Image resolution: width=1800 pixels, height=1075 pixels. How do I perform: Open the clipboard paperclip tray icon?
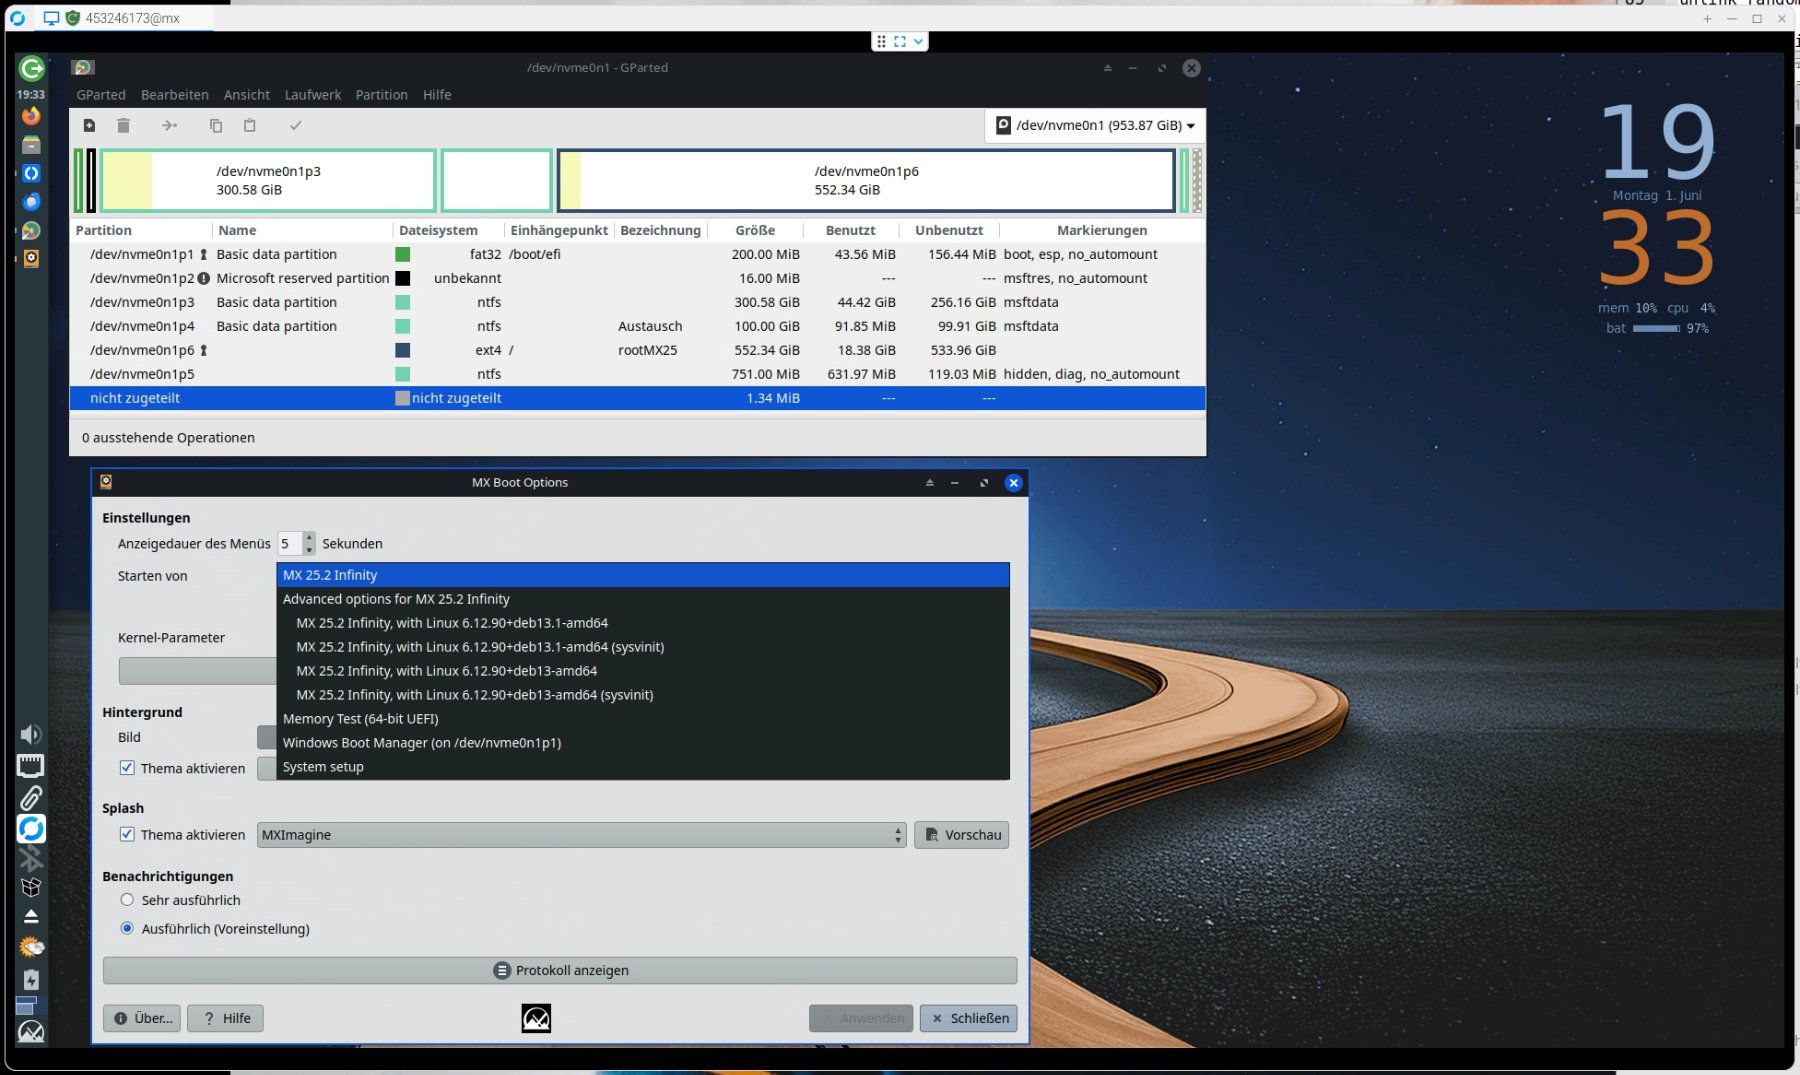(x=31, y=798)
